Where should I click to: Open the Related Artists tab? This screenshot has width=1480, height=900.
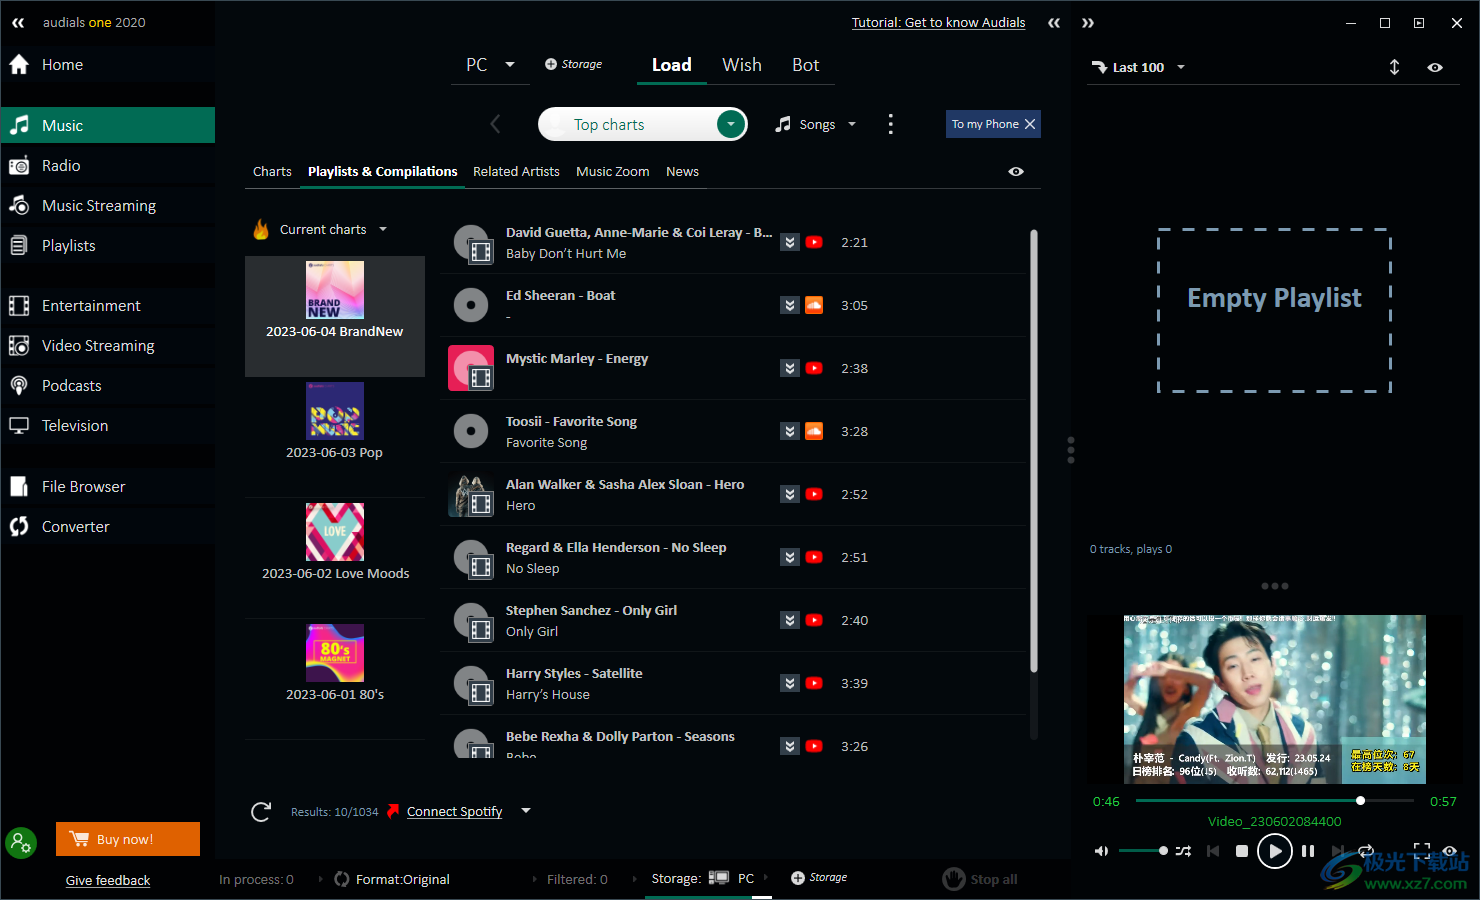[x=516, y=172]
